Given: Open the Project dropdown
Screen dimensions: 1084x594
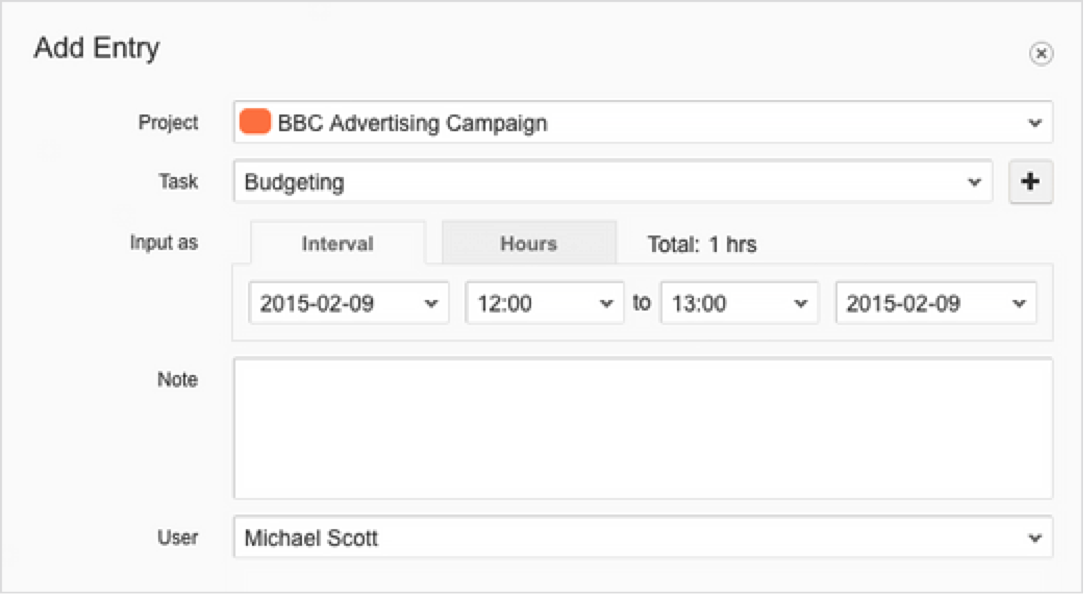Looking at the screenshot, I should pyautogui.click(x=643, y=122).
